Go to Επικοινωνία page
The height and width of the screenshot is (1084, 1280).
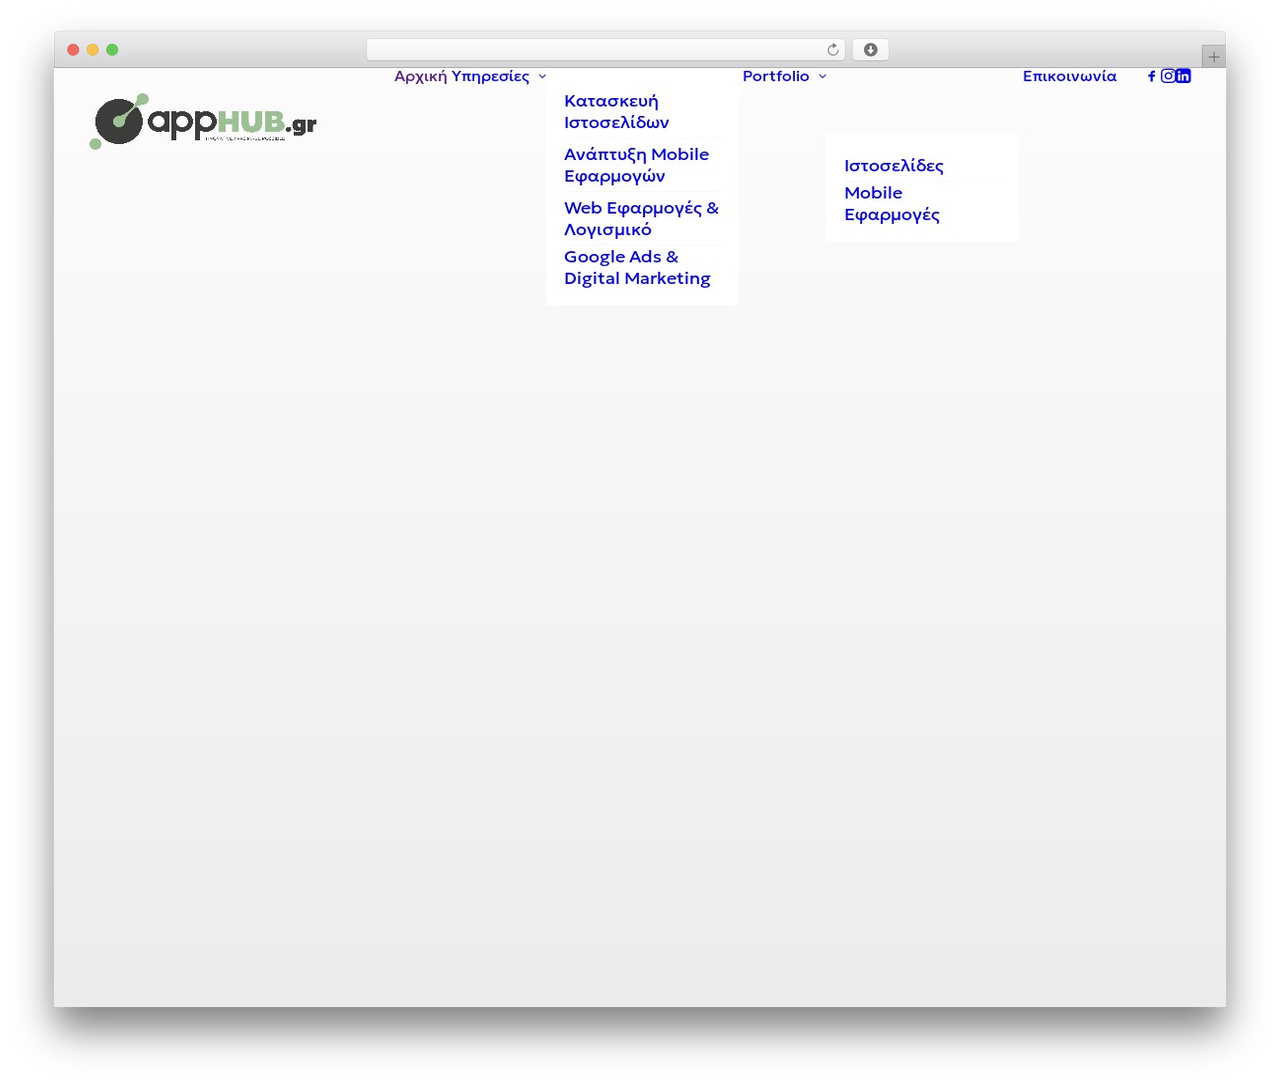(1069, 76)
